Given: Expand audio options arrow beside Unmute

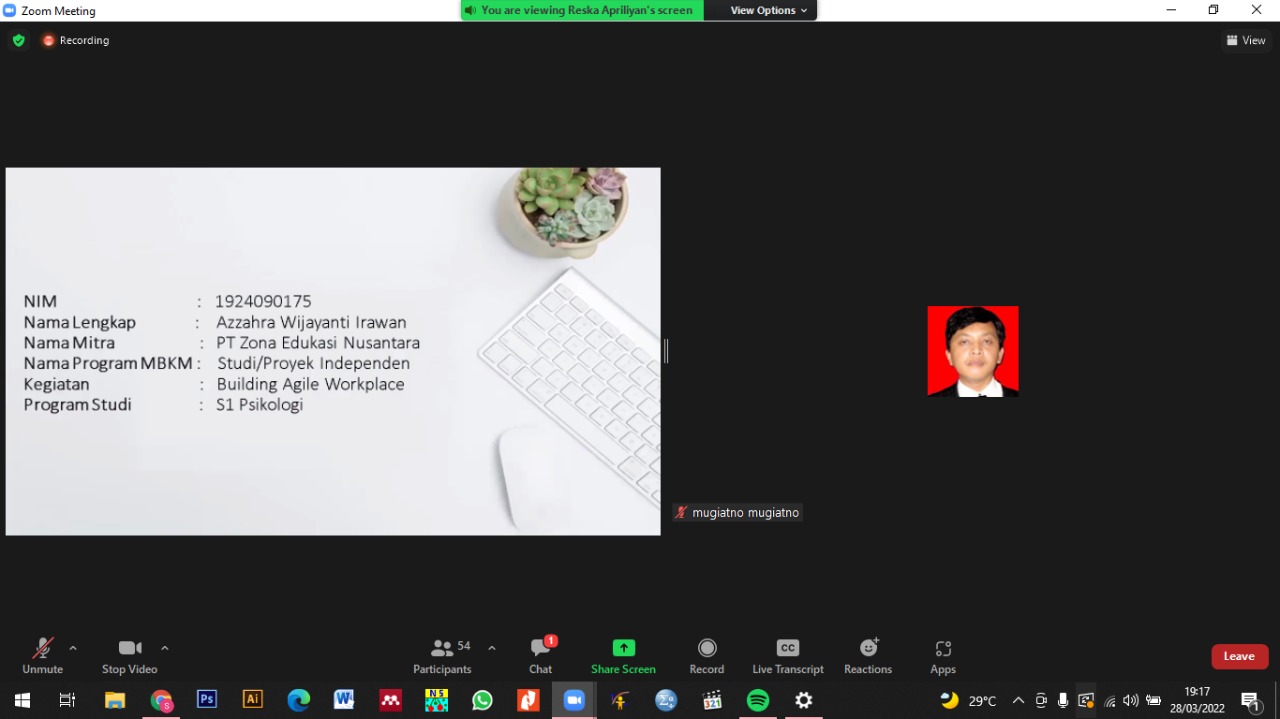Looking at the screenshot, I should [73, 648].
